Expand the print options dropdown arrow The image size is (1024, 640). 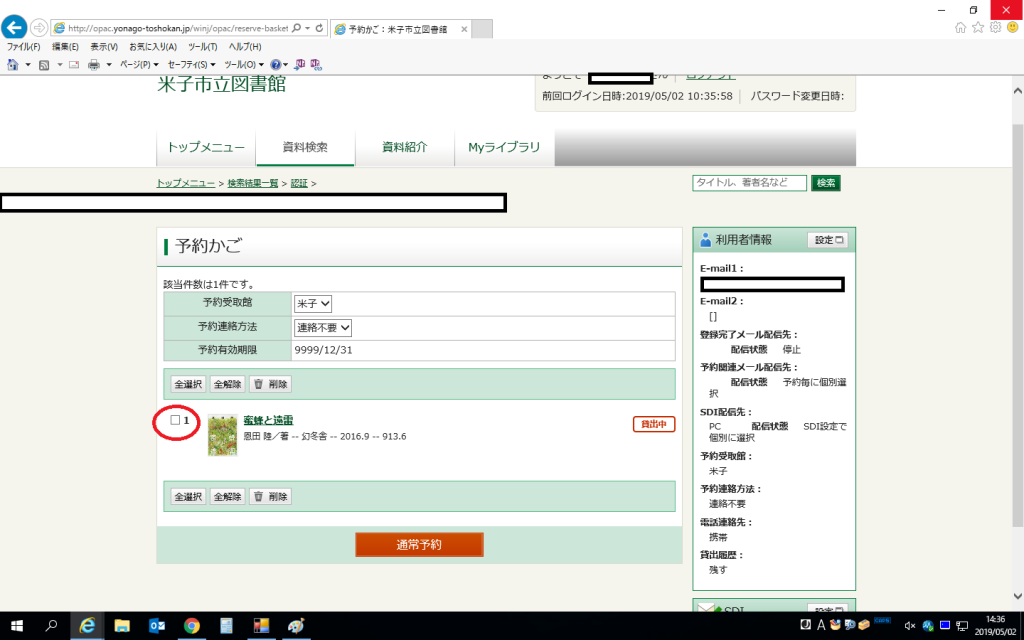coord(109,65)
